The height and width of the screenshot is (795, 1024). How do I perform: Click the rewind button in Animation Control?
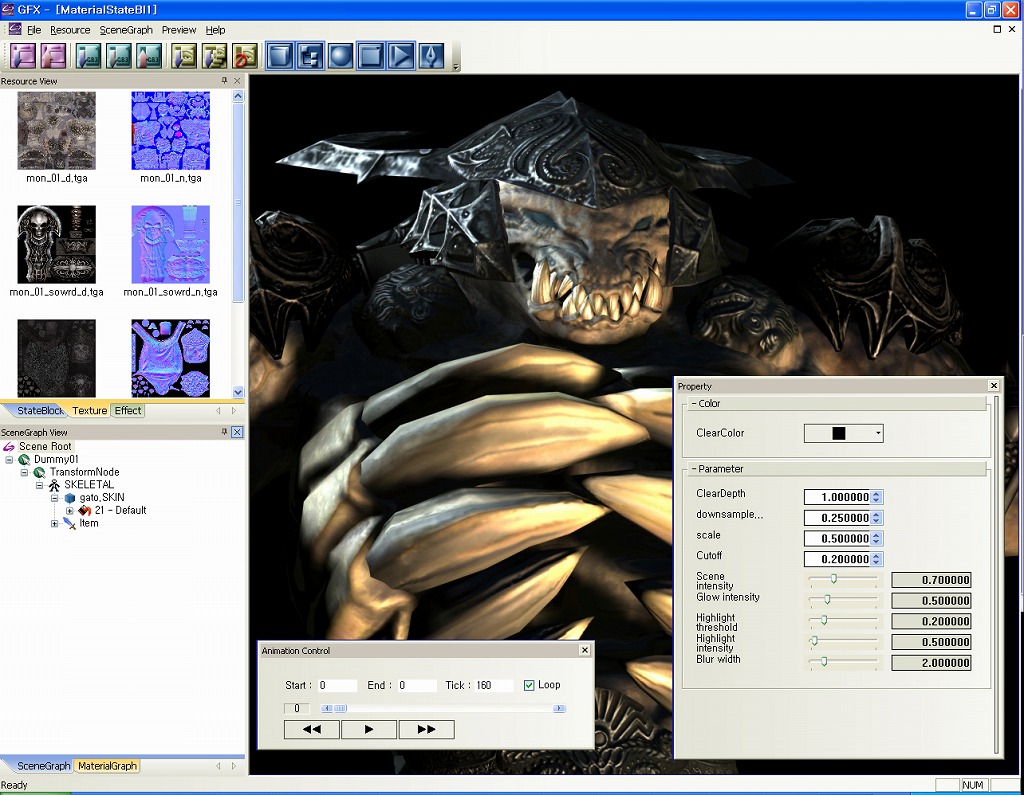tap(312, 729)
